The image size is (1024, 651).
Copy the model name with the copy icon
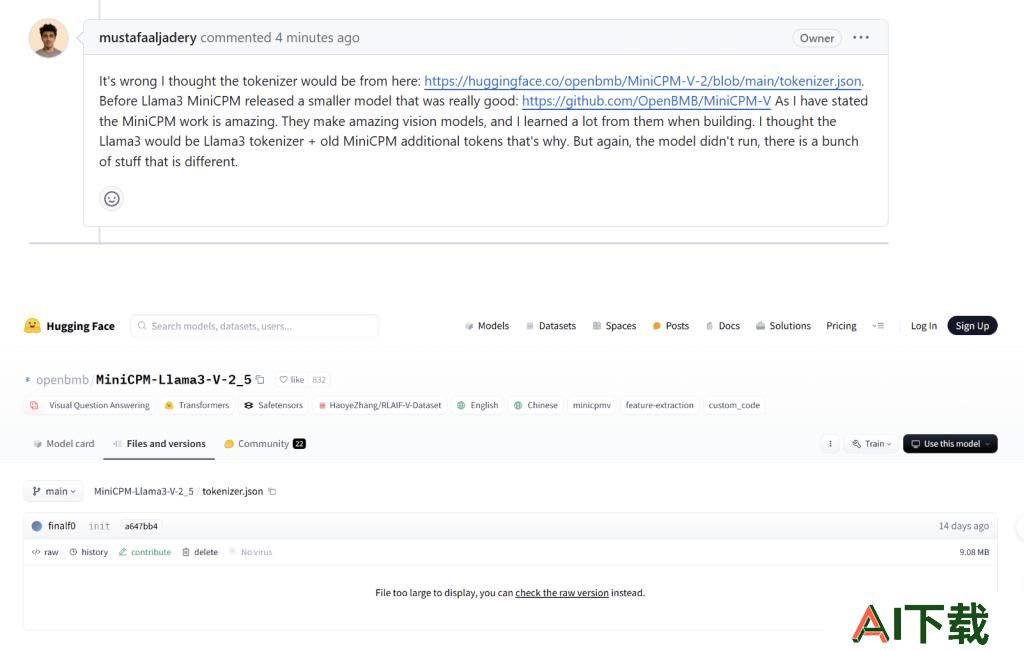point(260,379)
